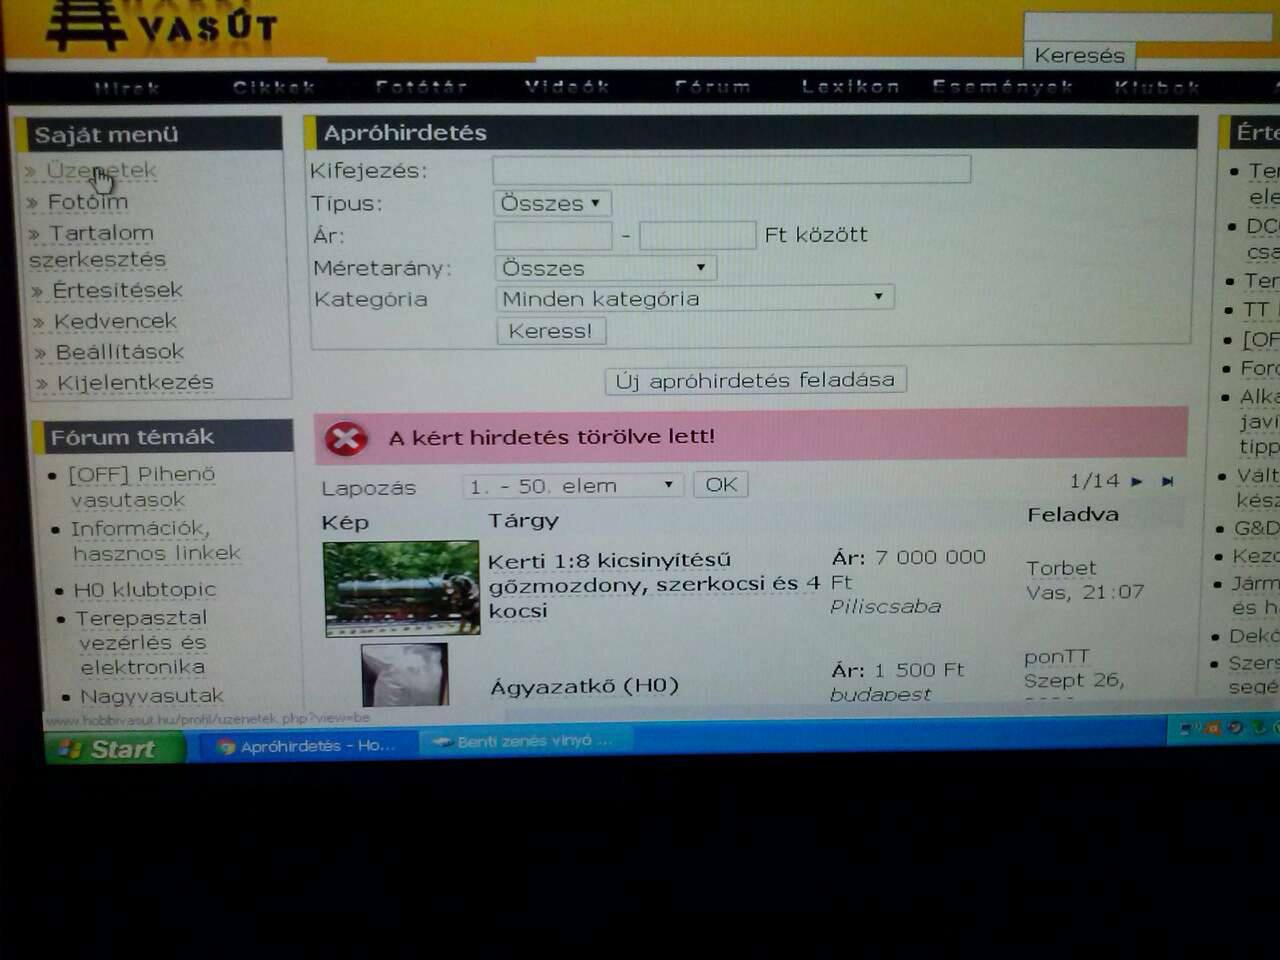The image size is (1280, 960).
Task: Open Üzenetek link in Saját menü
Action: (x=101, y=171)
